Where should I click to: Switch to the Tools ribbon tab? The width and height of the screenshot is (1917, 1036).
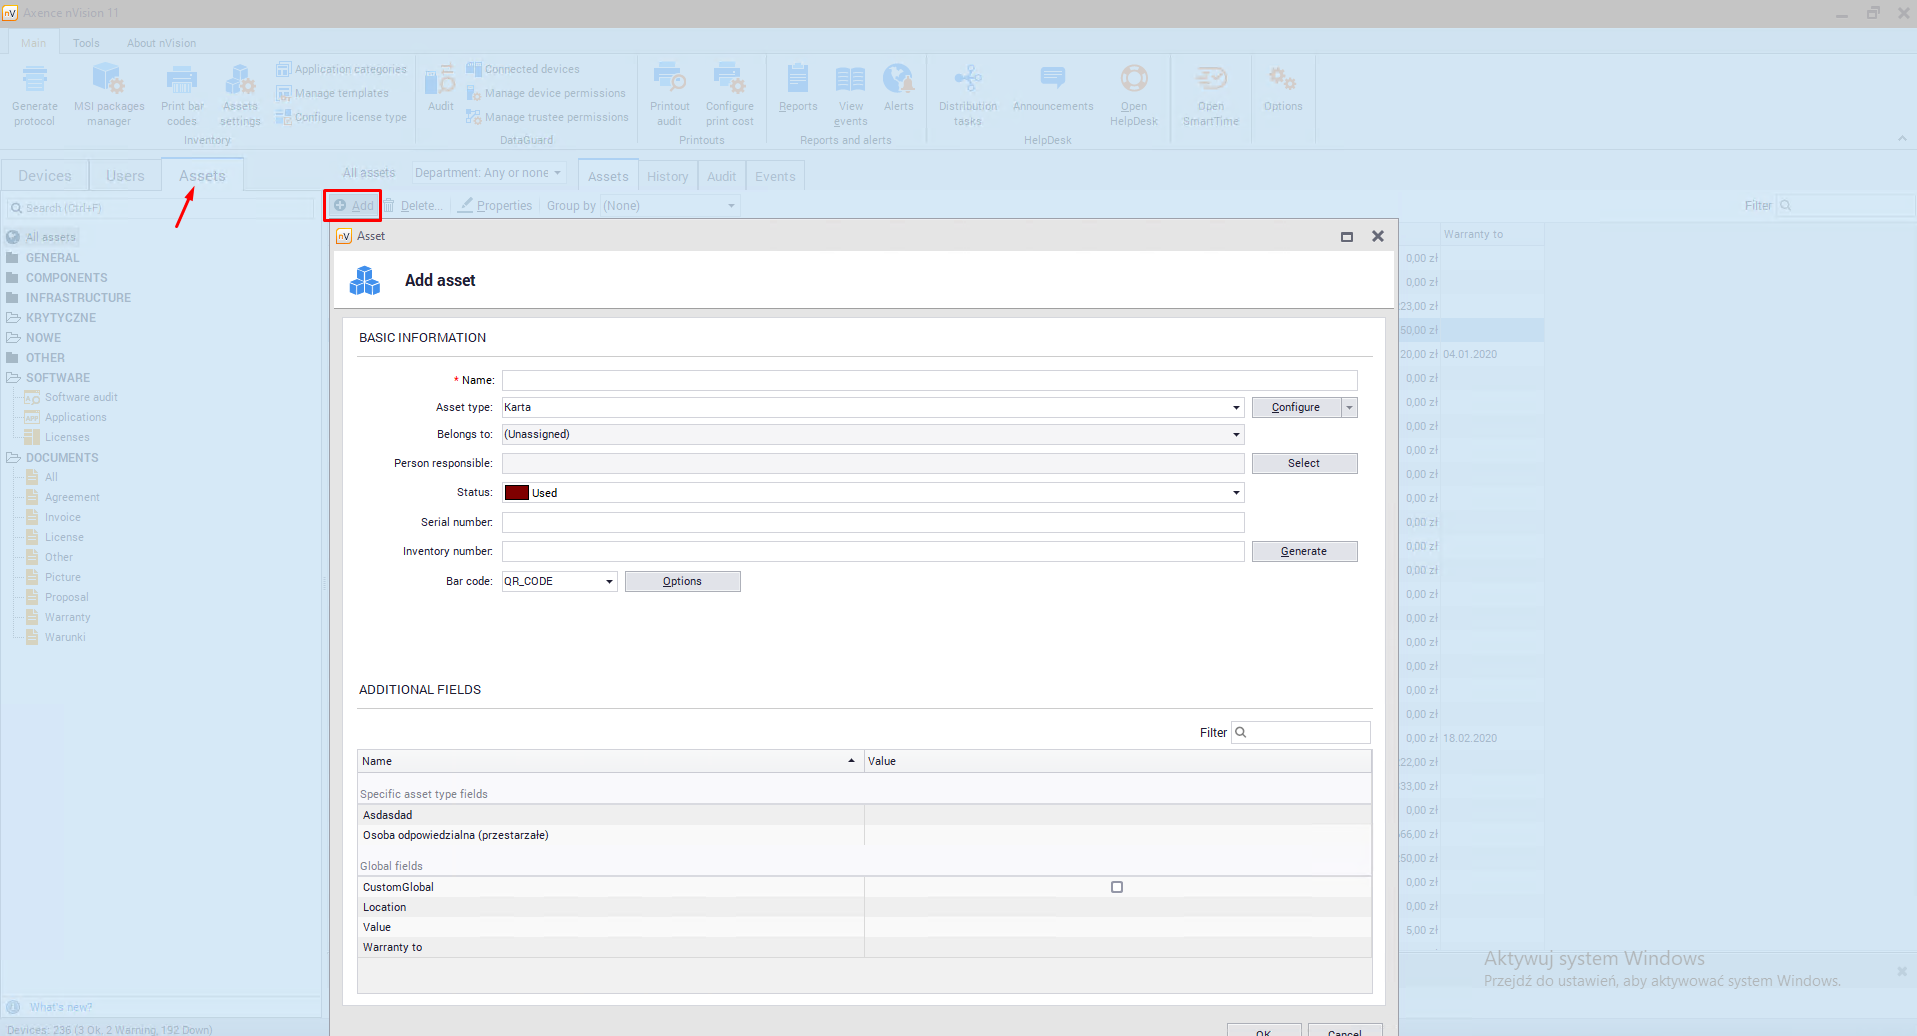point(86,43)
